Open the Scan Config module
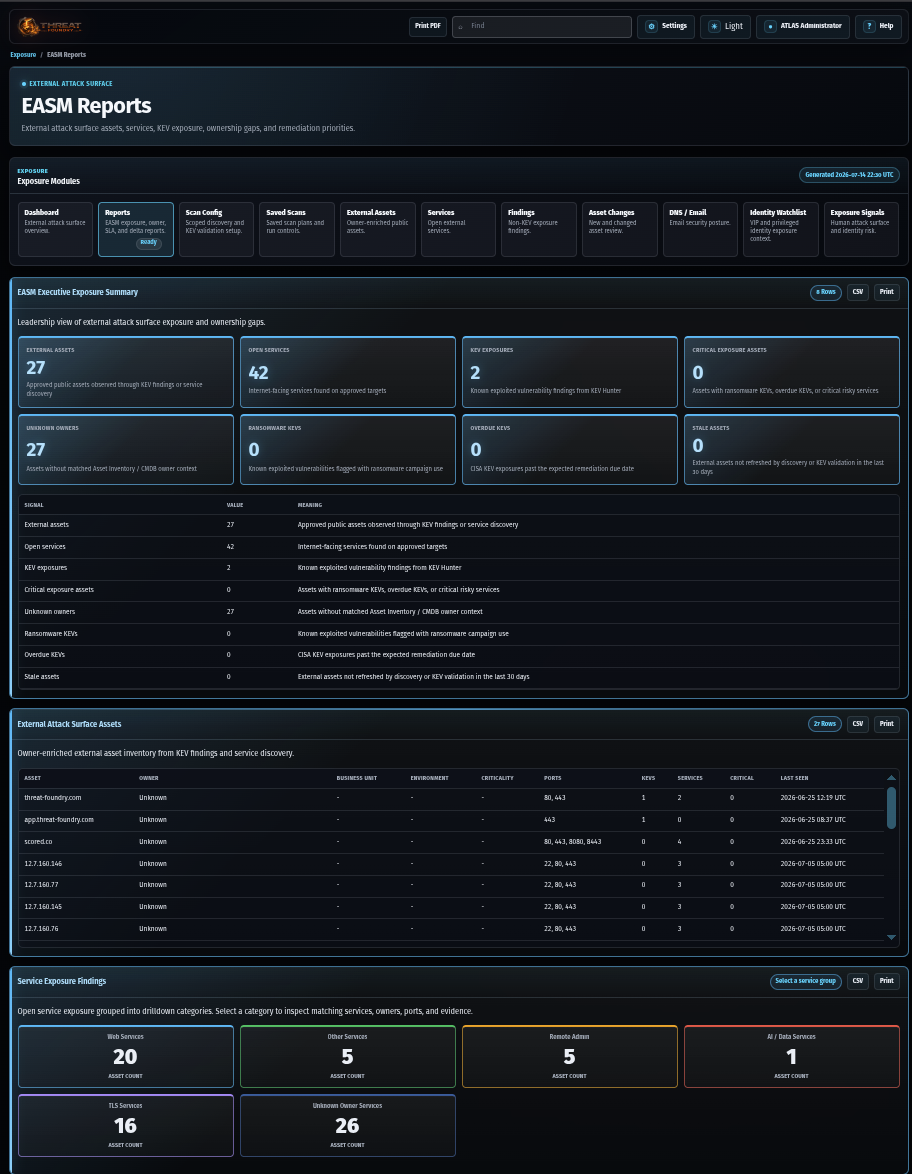Screen dimensions: 912x1174 (x=216, y=229)
